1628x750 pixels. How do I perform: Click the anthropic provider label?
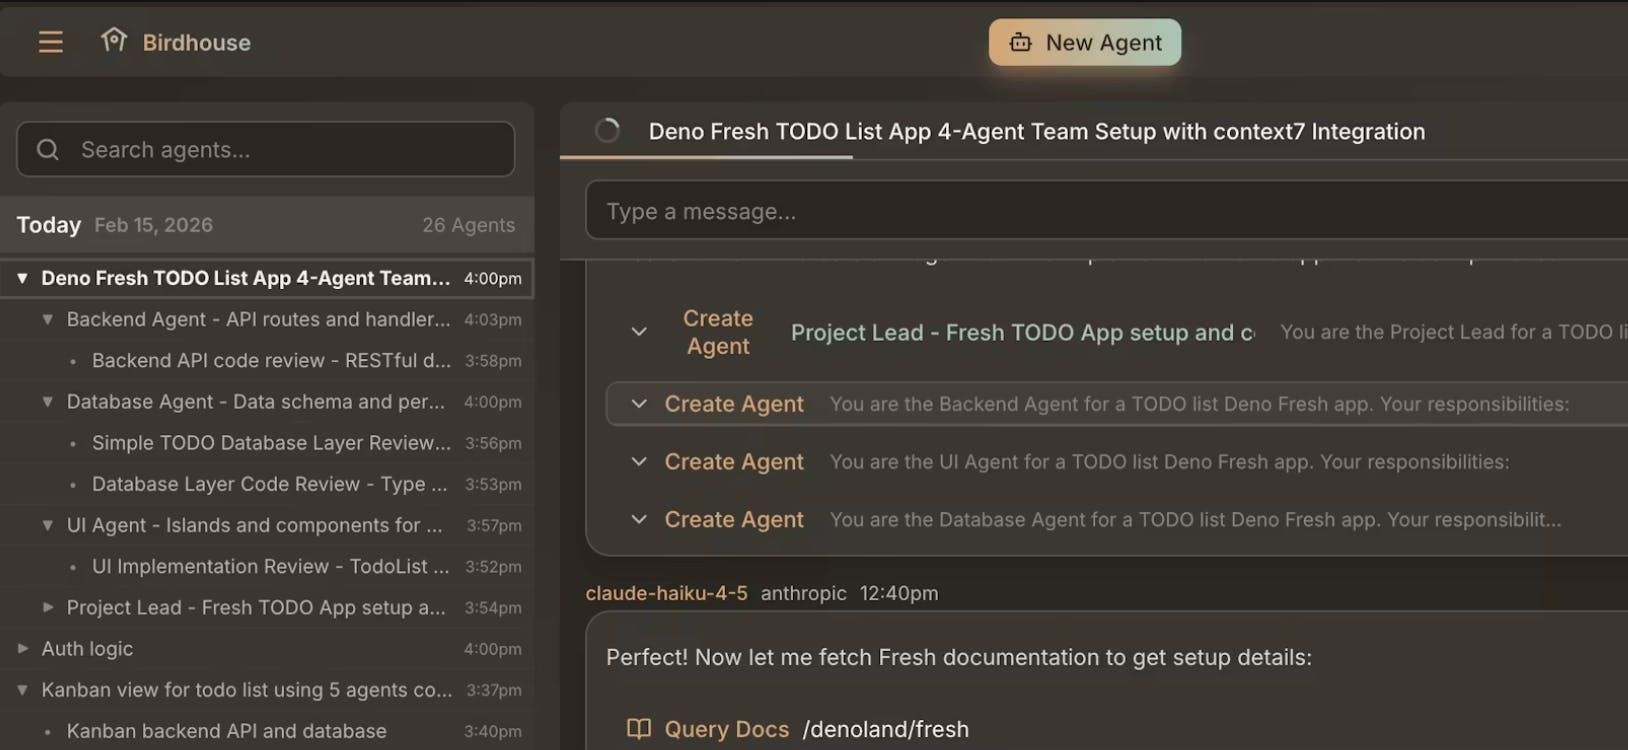point(803,593)
